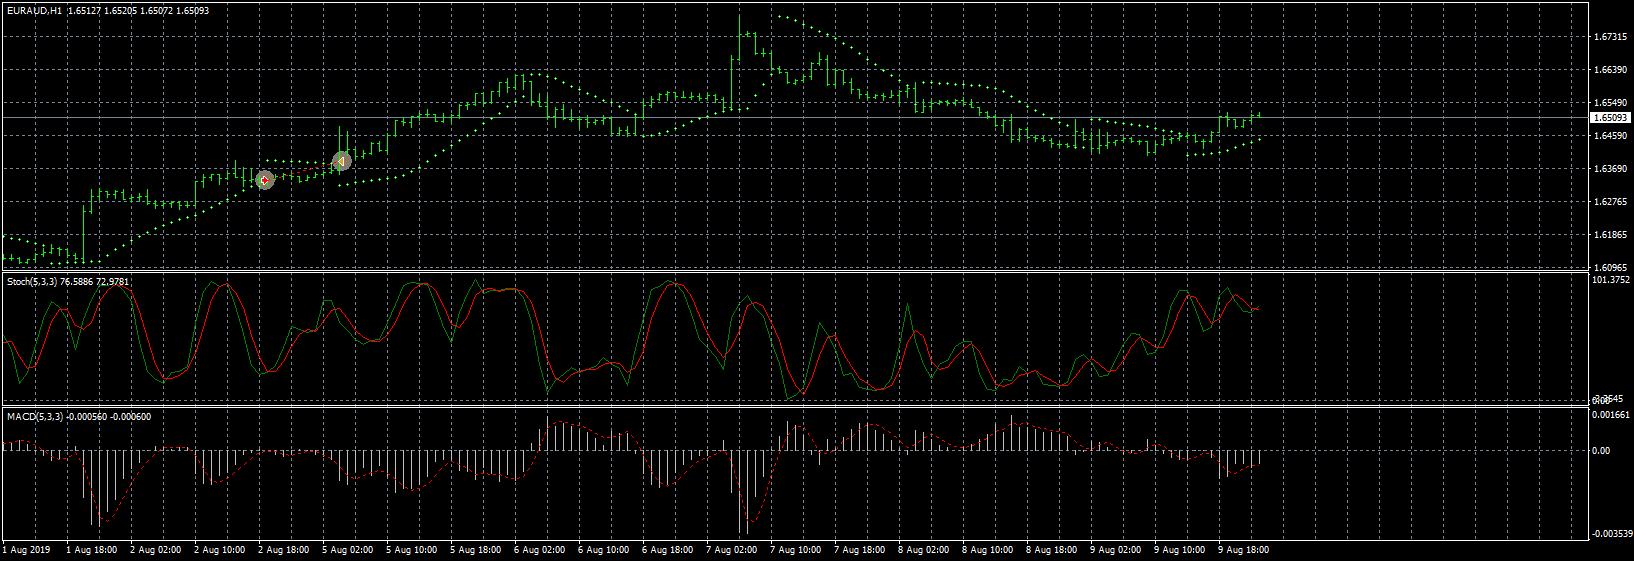The height and width of the screenshot is (561, 1634).
Task: Click time label 5 Aug 10:00
Action: pos(412,550)
